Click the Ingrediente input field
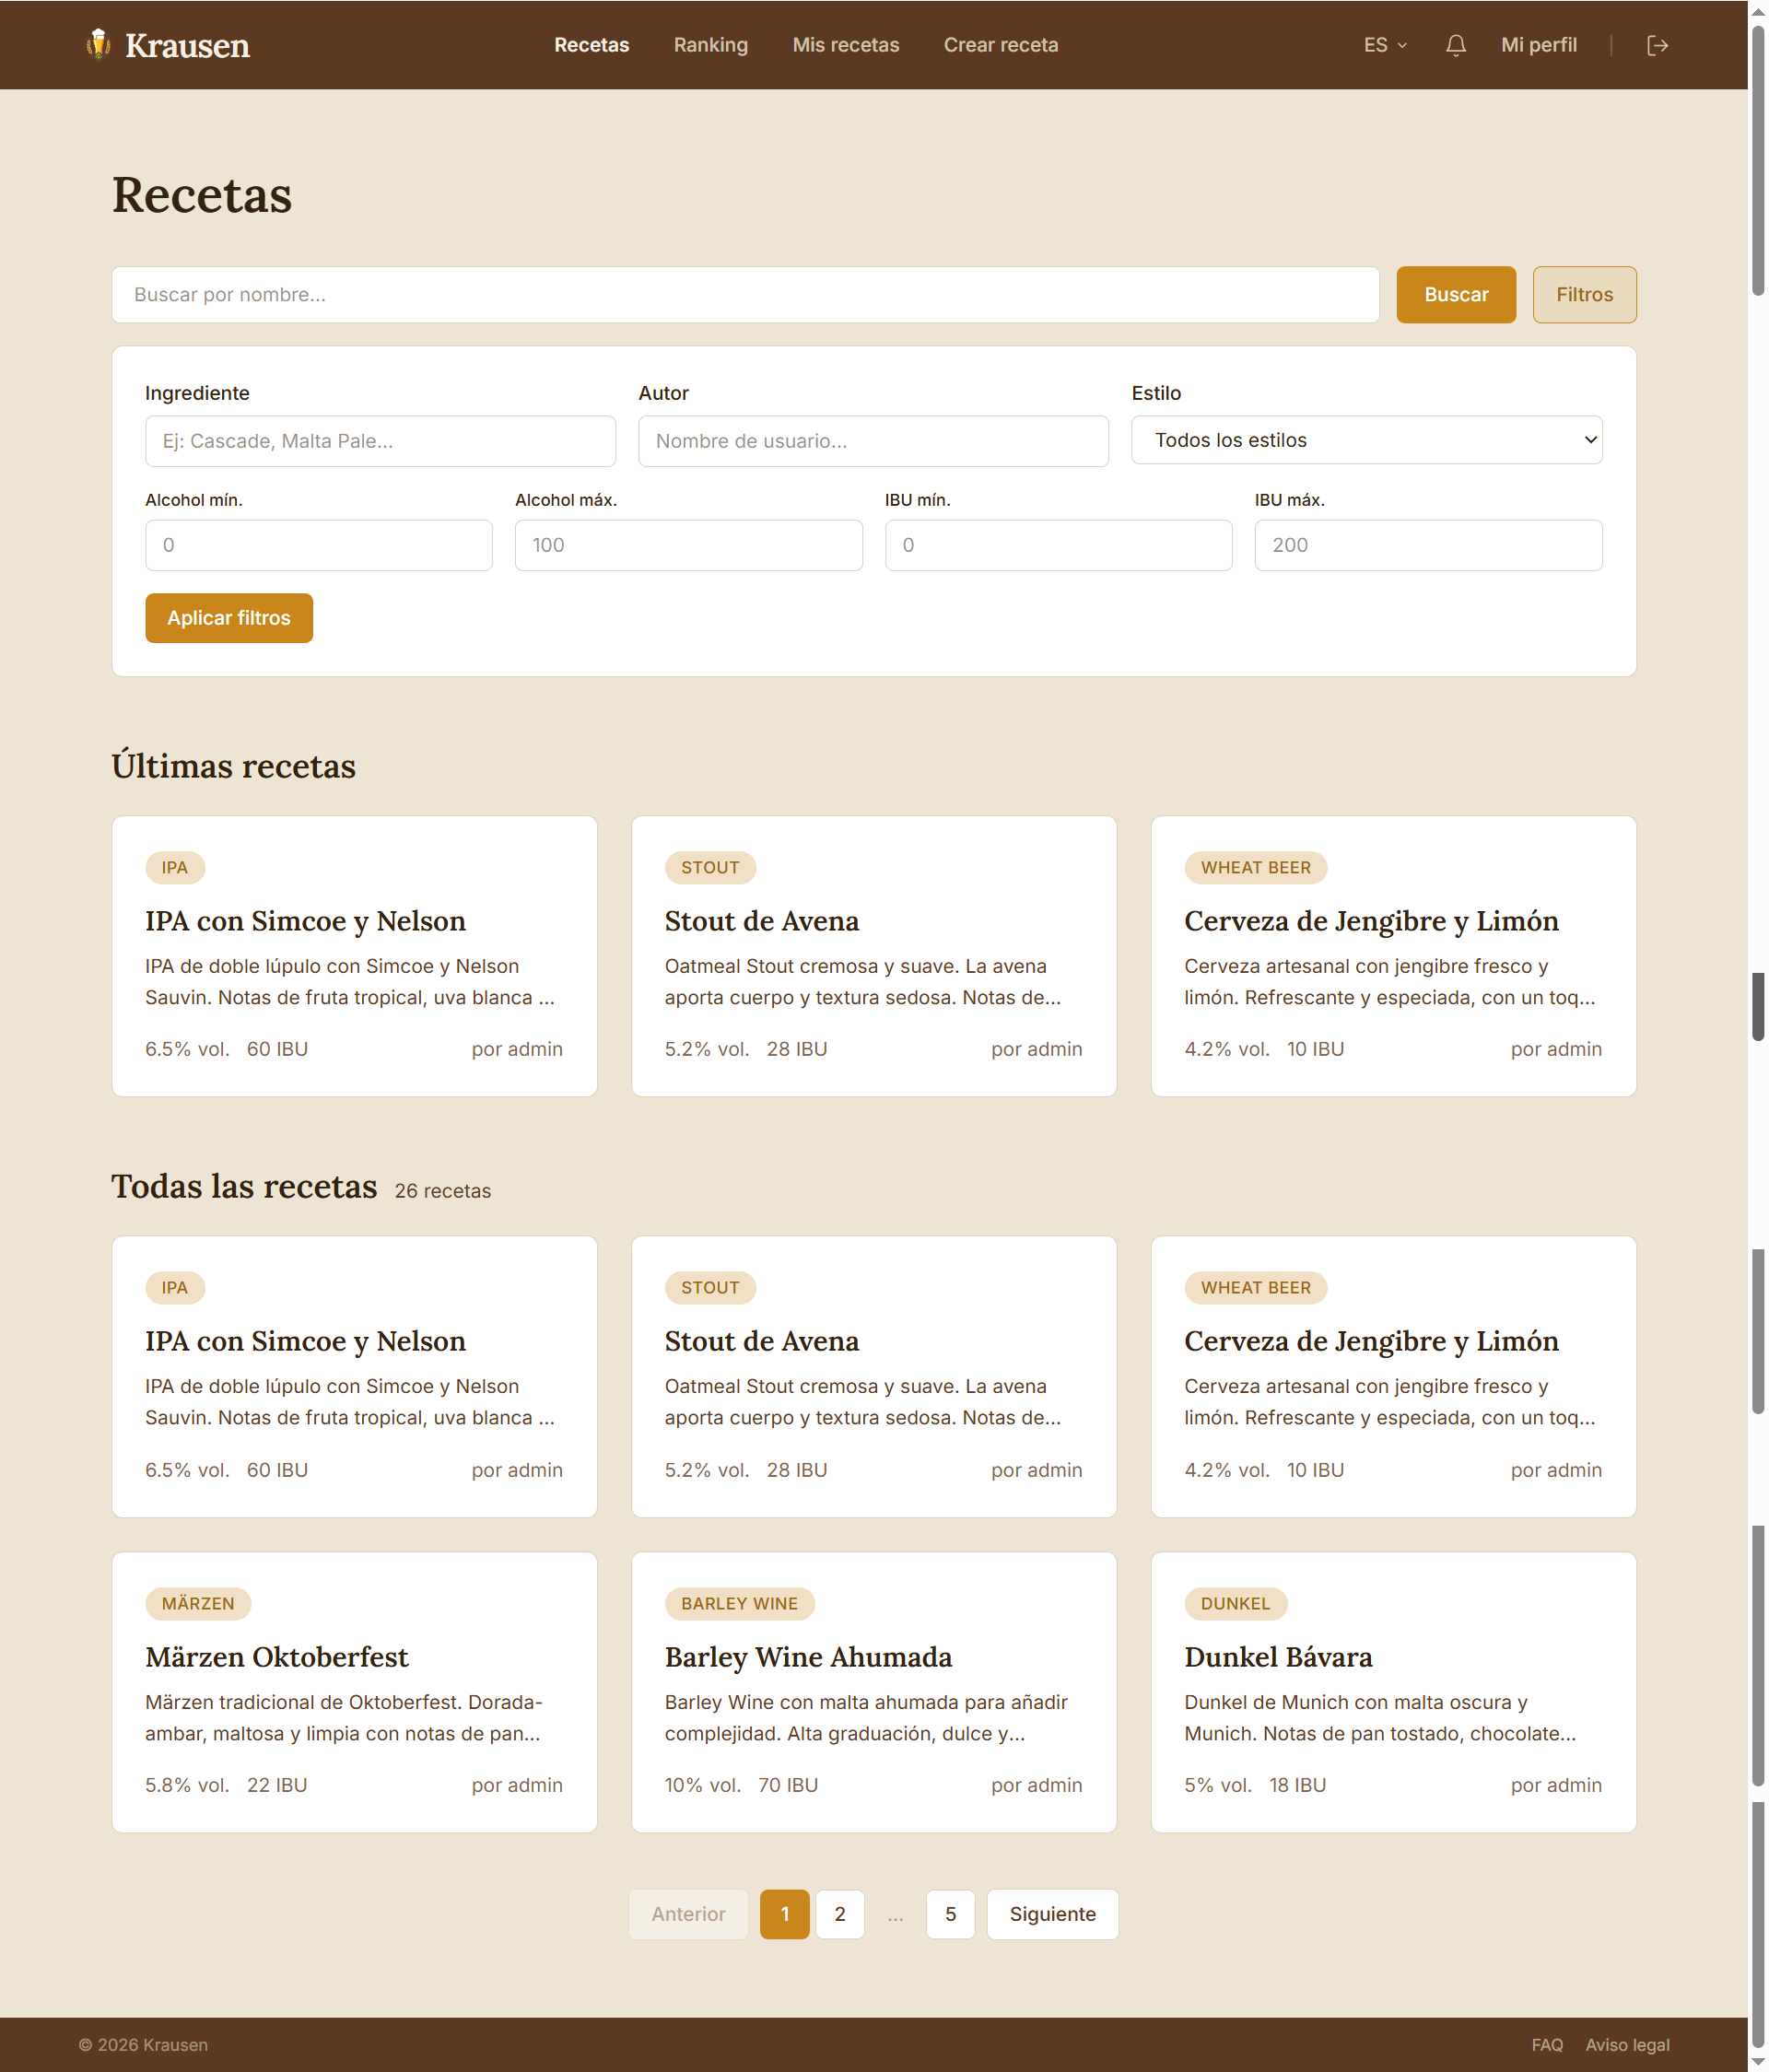Screen dimensions: 1769x2072 click(x=380, y=441)
